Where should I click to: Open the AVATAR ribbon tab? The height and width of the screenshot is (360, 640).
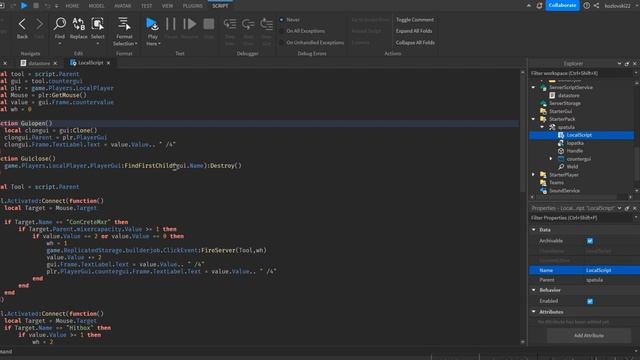click(122, 6)
